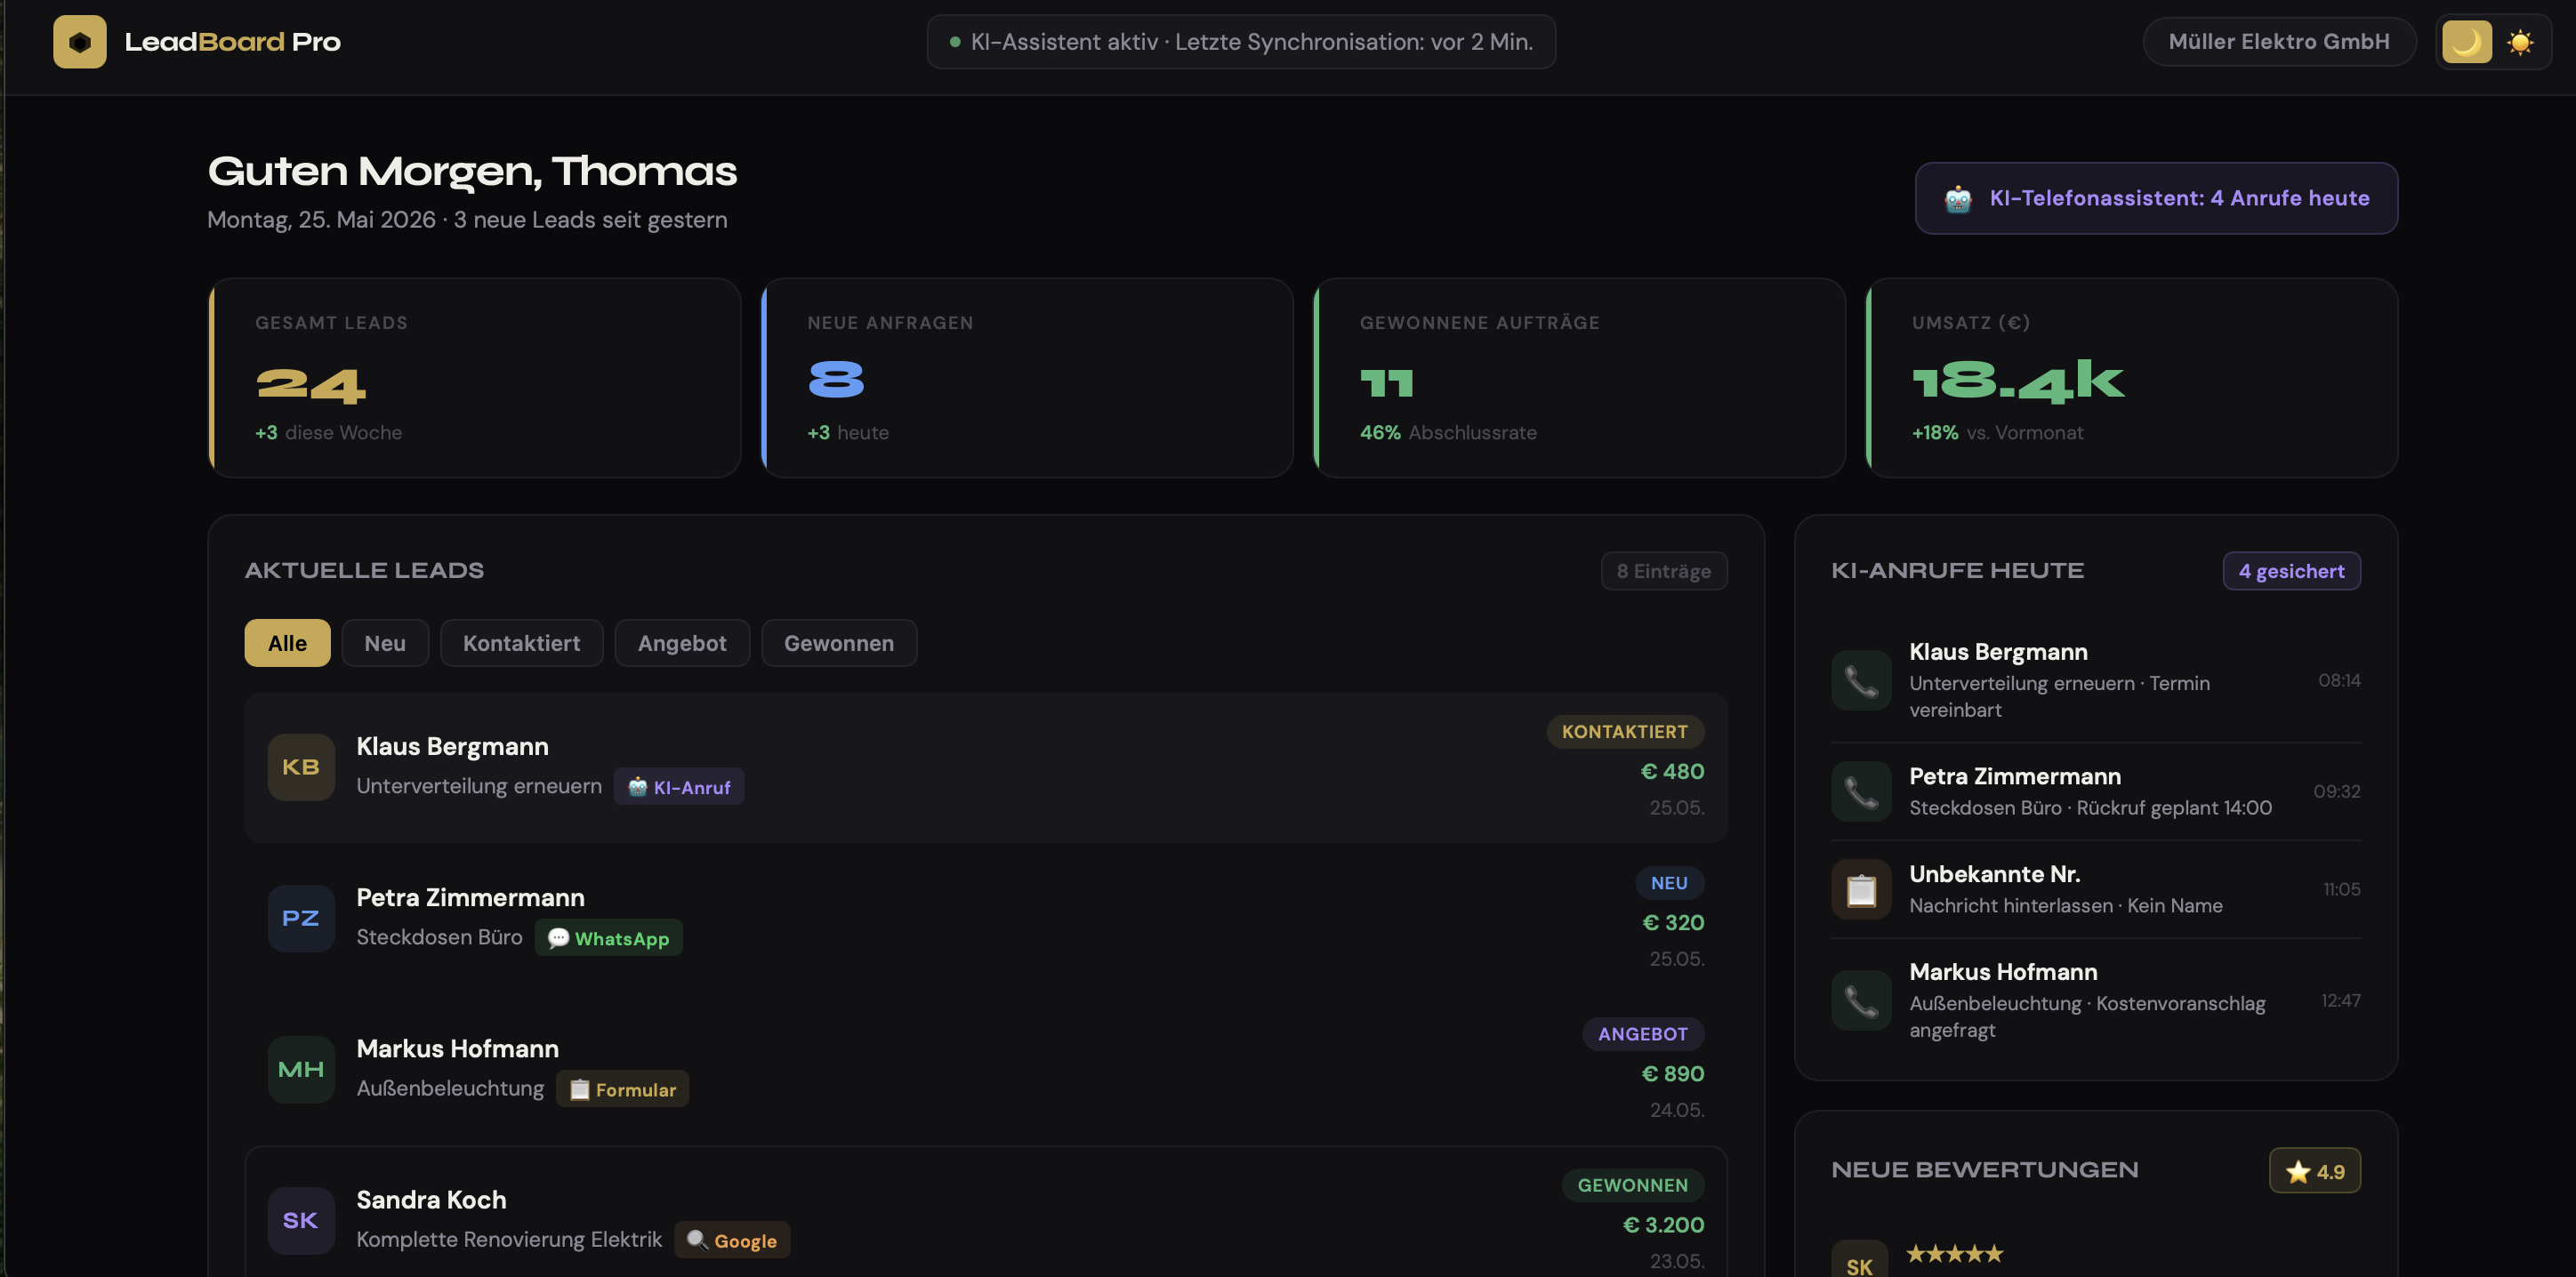Viewport: 2576px width, 1277px height.
Task: Select the Neu filter tab
Action: coord(385,643)
